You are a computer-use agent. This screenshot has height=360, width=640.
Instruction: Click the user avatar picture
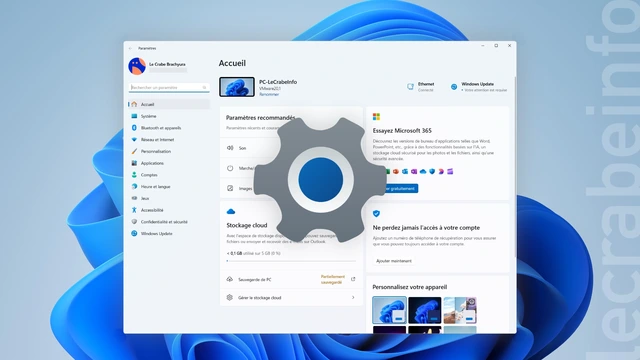(x=137, y=66)
